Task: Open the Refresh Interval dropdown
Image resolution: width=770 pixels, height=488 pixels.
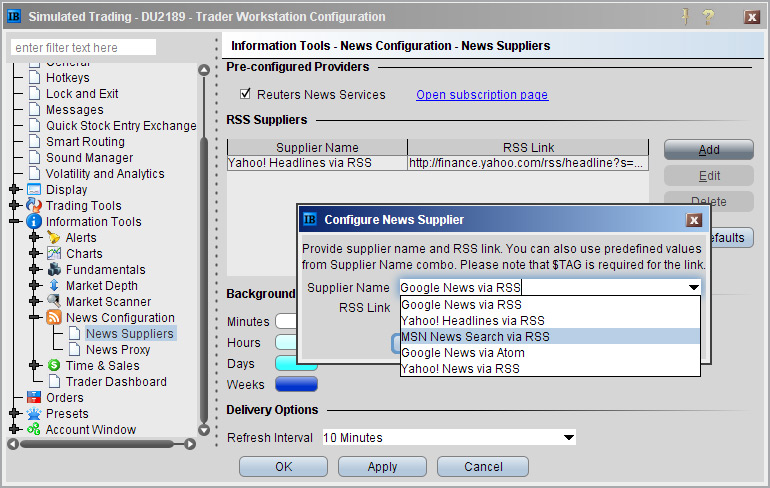Action: coord(569,437)
